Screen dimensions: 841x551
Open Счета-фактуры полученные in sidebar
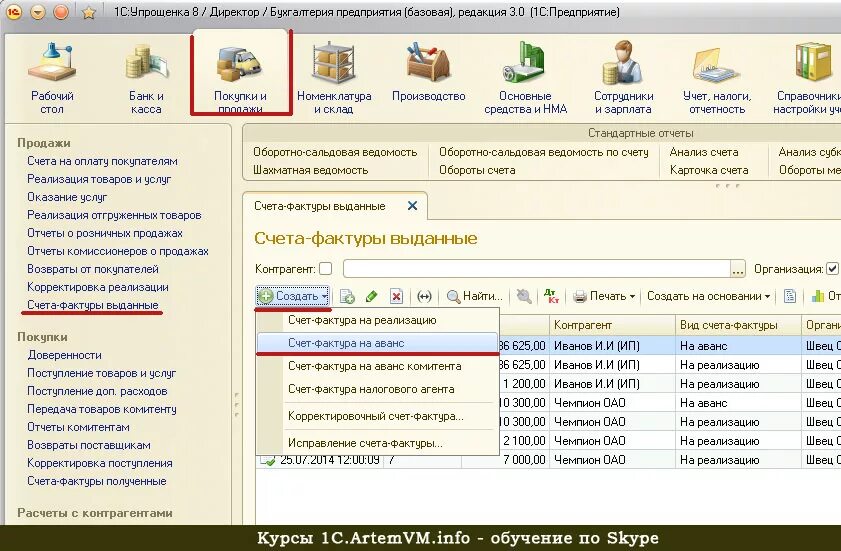[97, 481]
